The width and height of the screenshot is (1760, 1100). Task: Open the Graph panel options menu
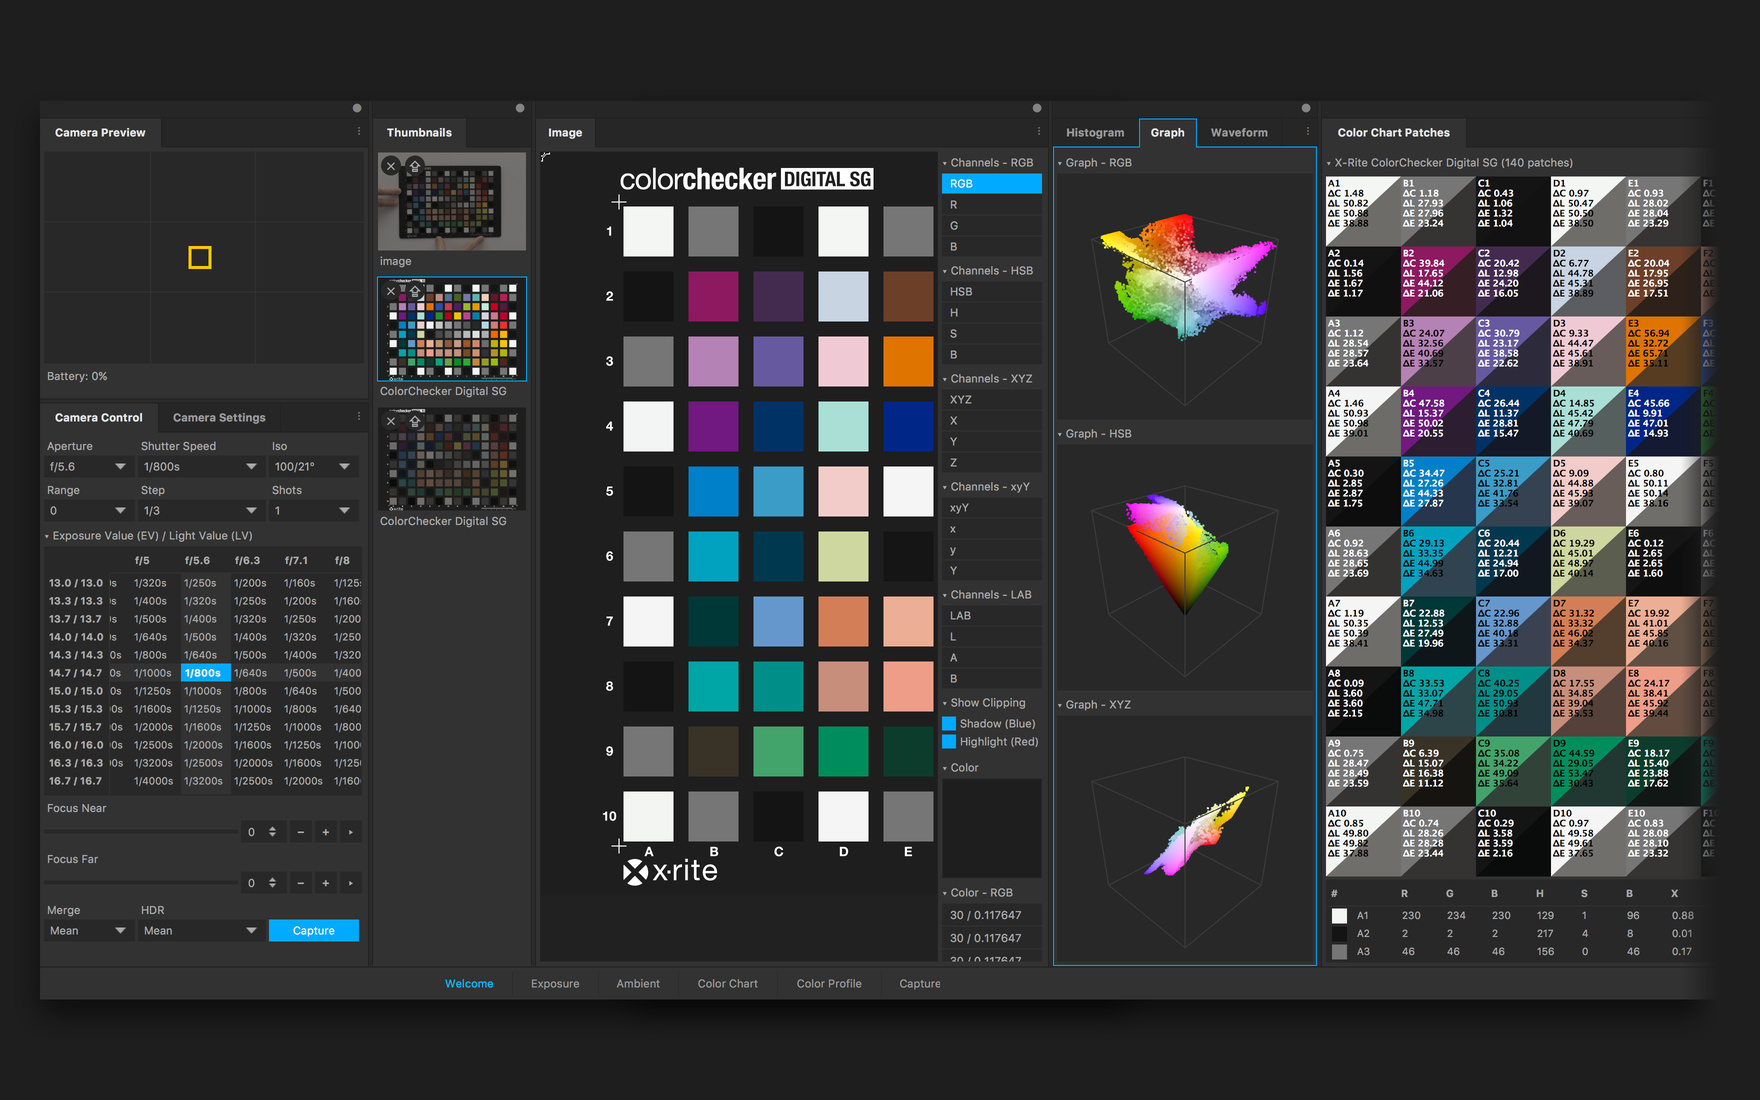[x=1307, y=132]
